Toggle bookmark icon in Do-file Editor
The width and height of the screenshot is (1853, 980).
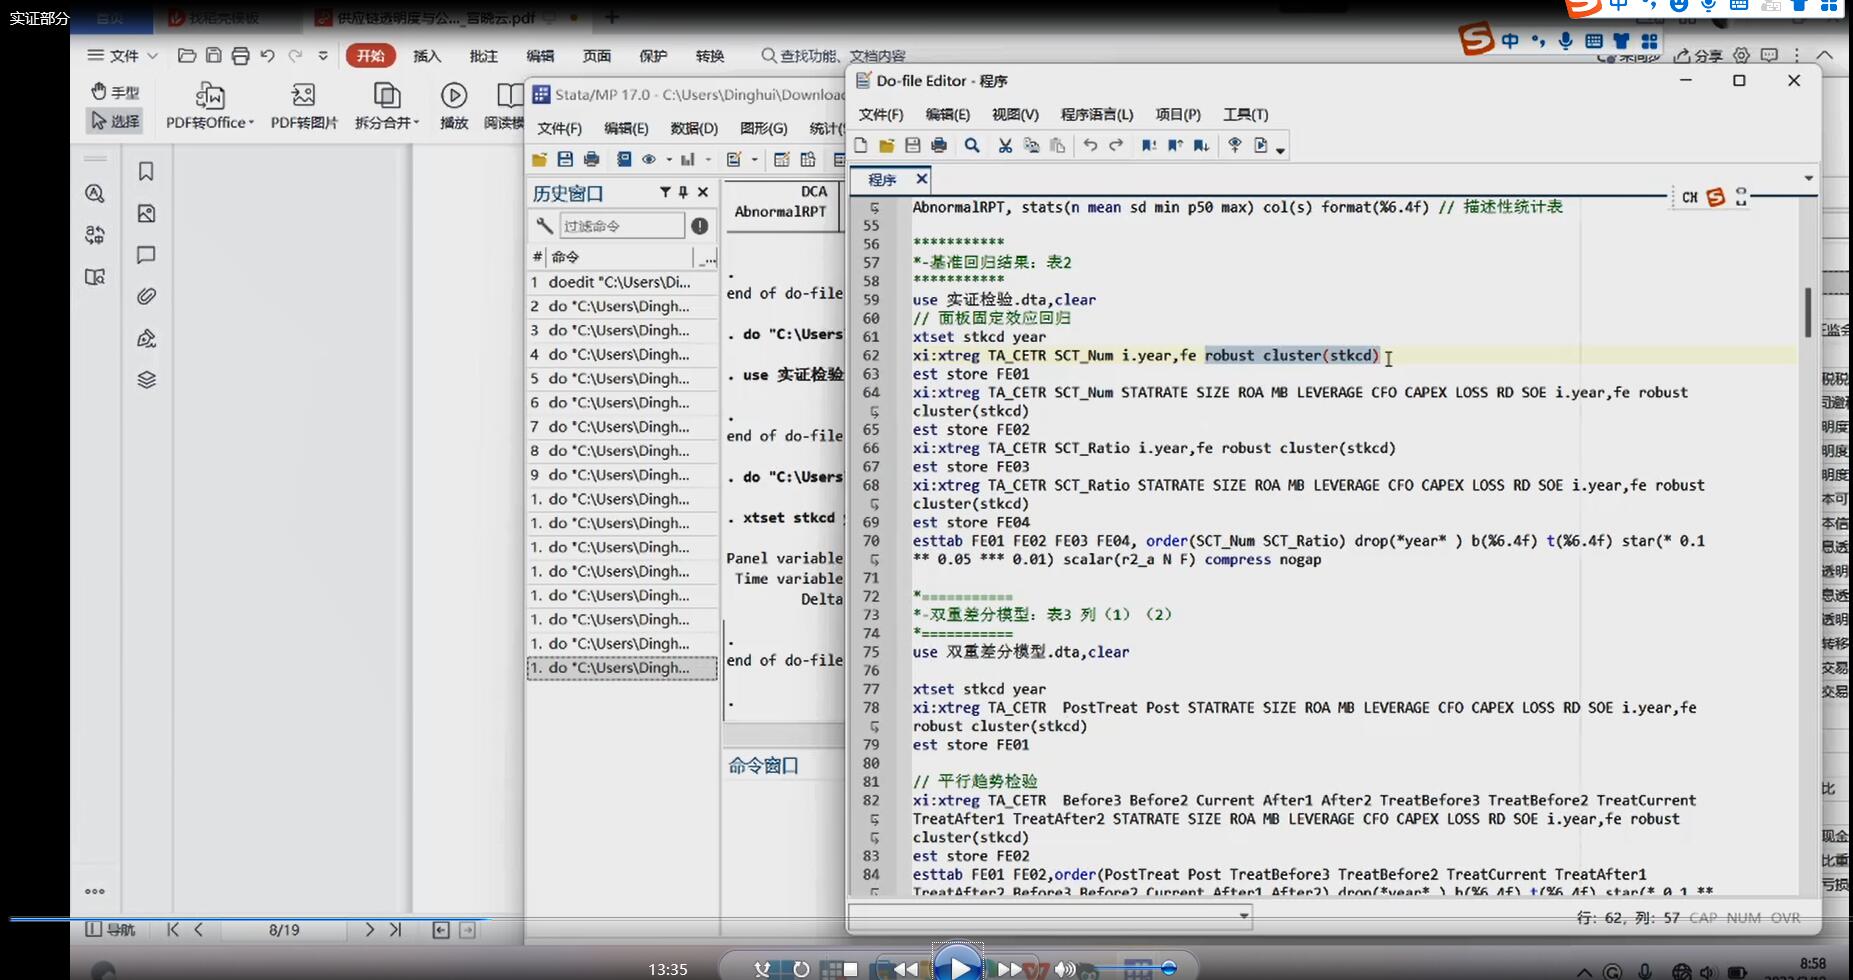[x=1149, y=146]
